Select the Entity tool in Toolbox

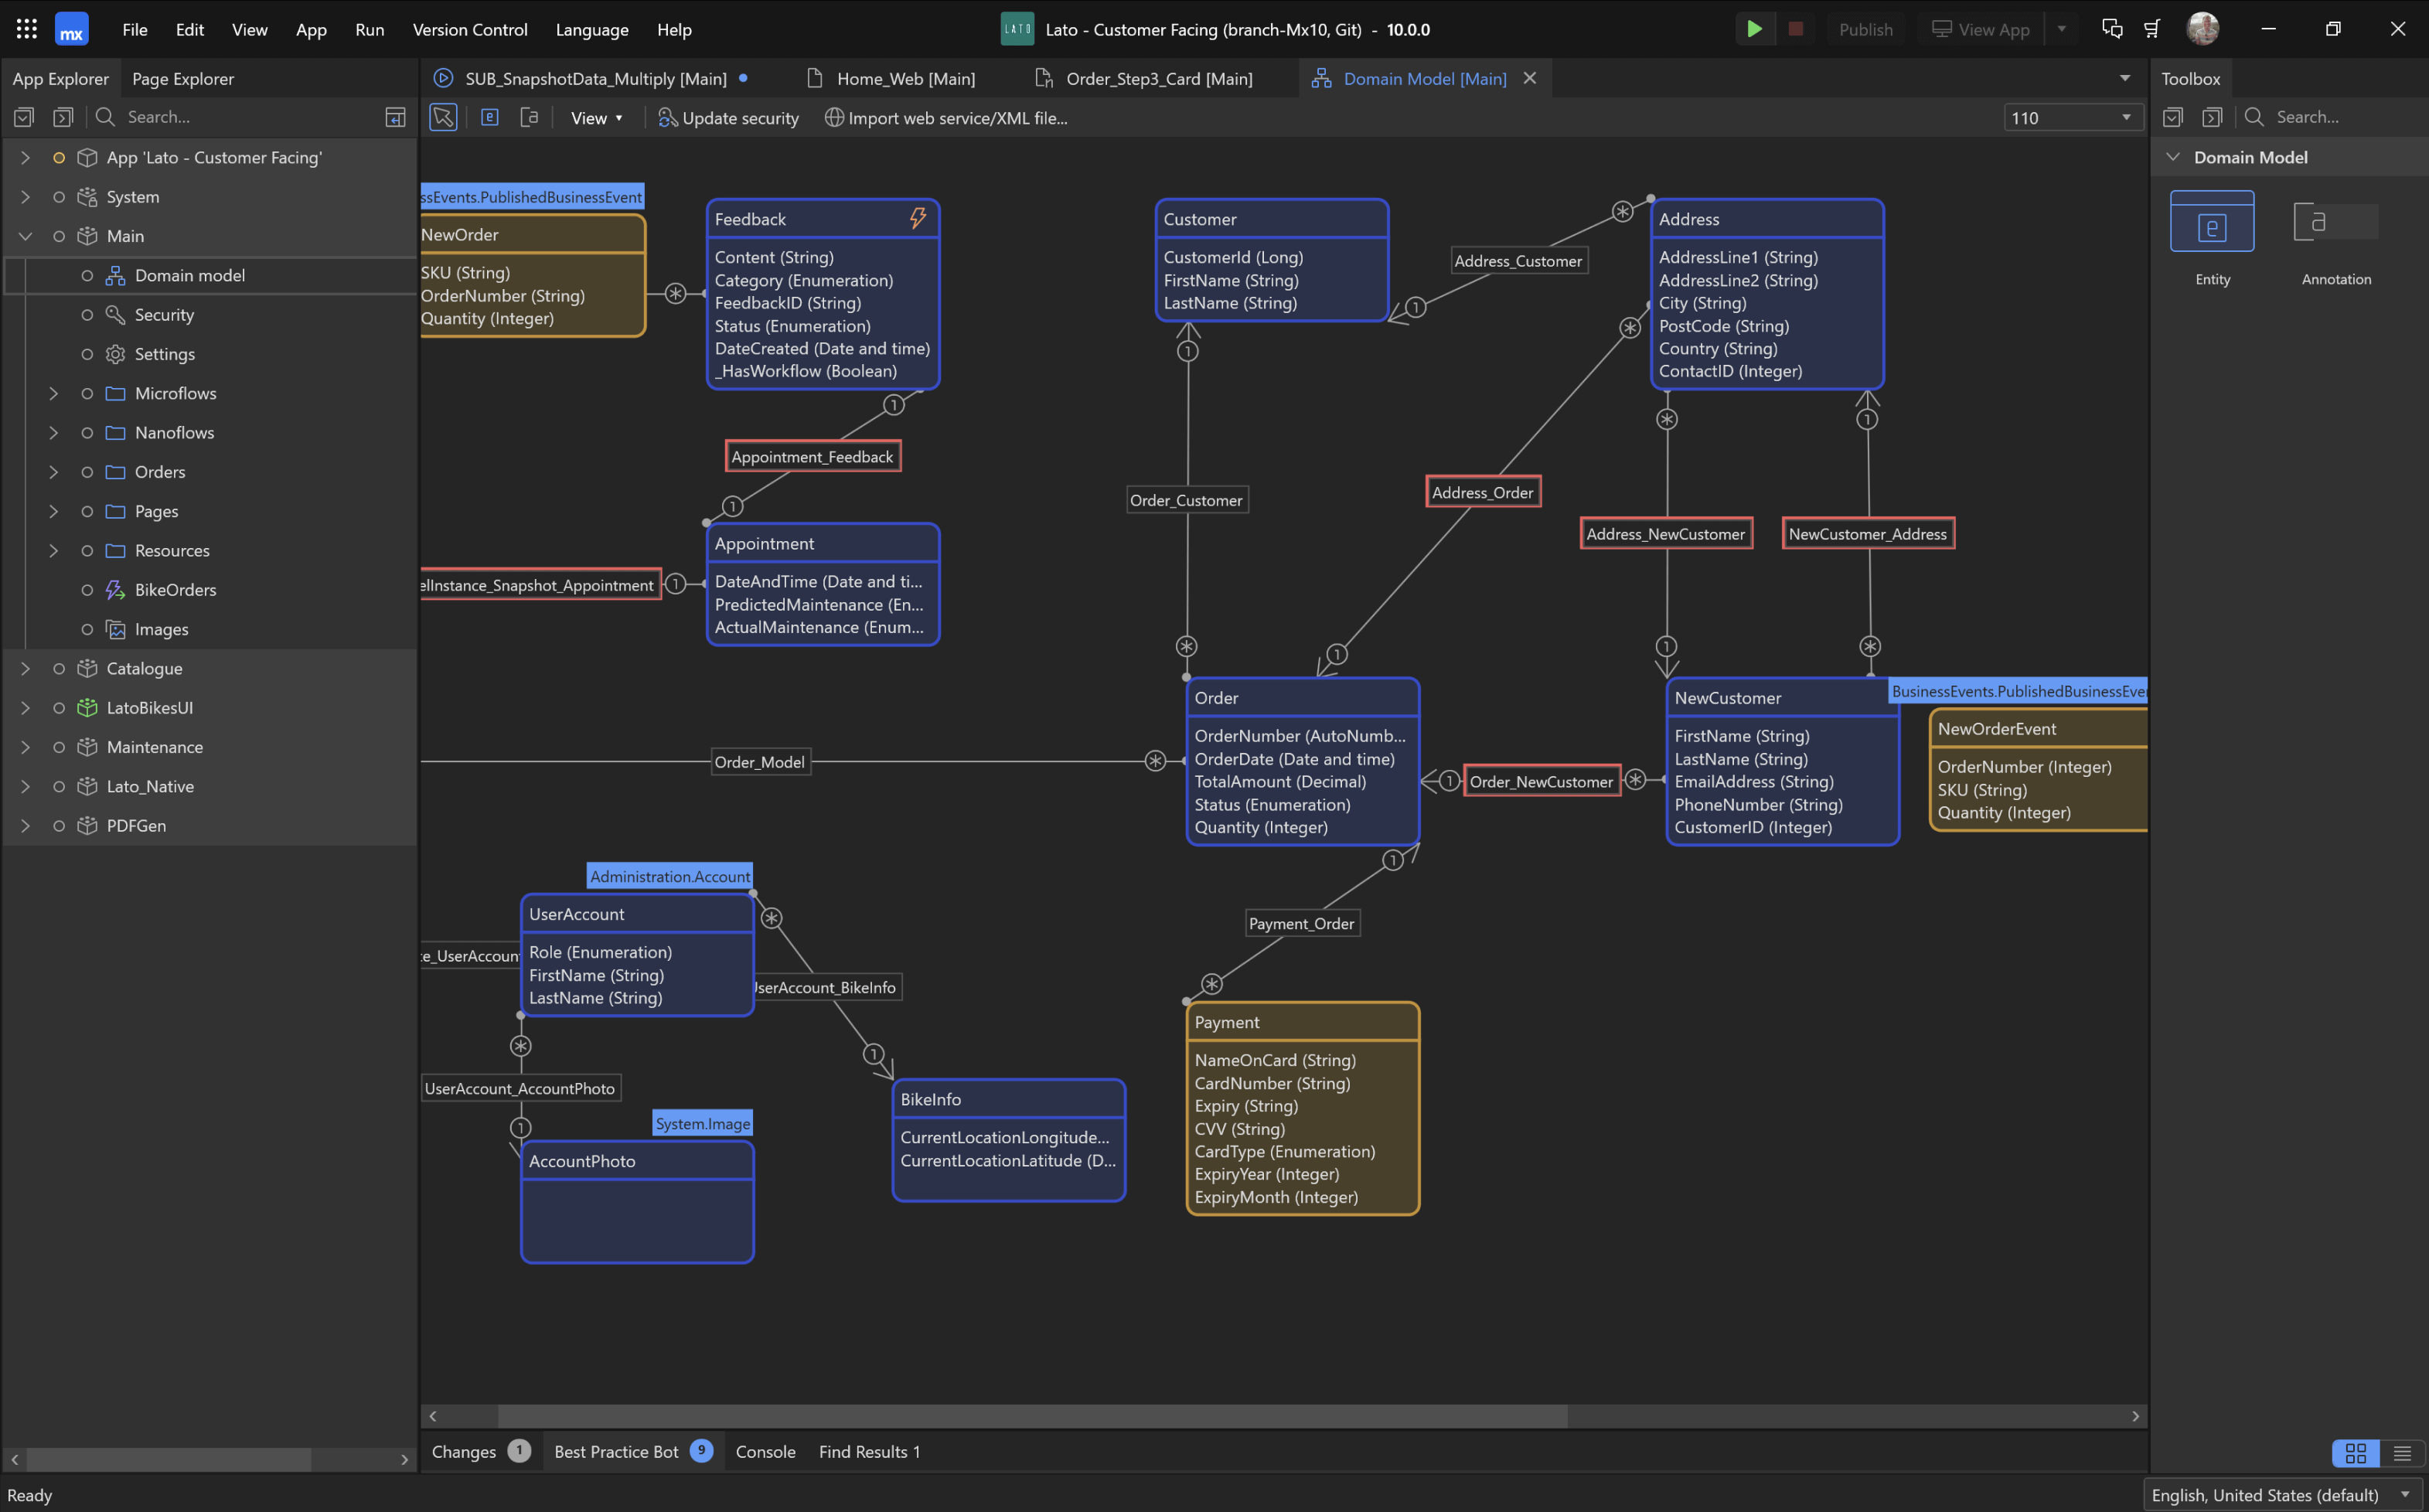(2211, 222)
